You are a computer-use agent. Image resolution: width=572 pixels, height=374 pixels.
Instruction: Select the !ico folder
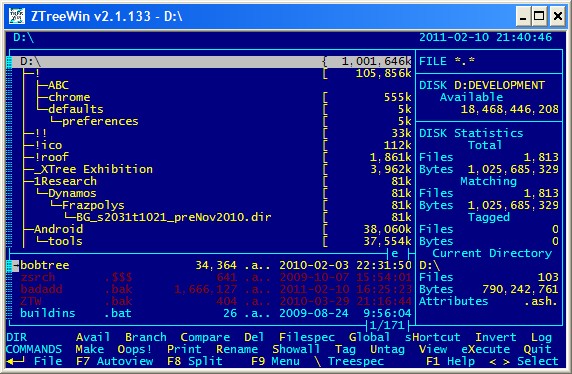[48, 145]
